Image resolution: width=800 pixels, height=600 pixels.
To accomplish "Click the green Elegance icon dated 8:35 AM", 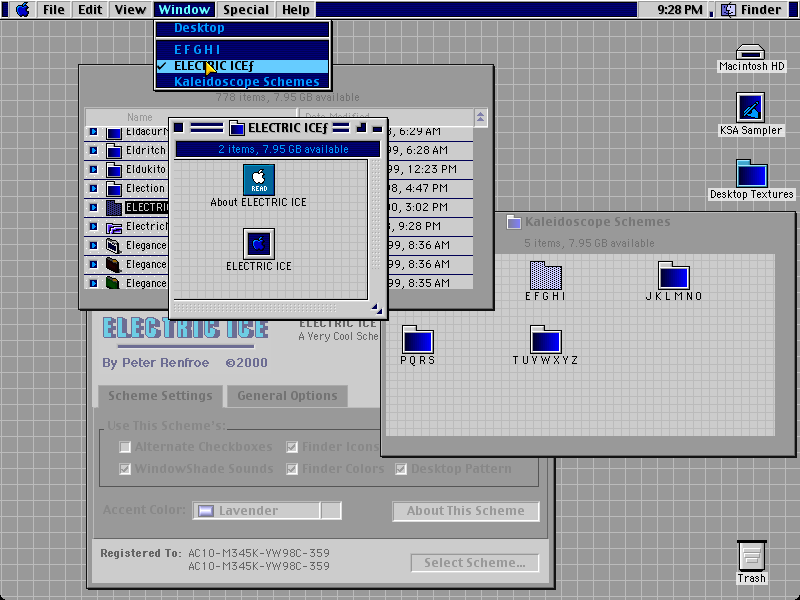I will [x=113, y=283].
